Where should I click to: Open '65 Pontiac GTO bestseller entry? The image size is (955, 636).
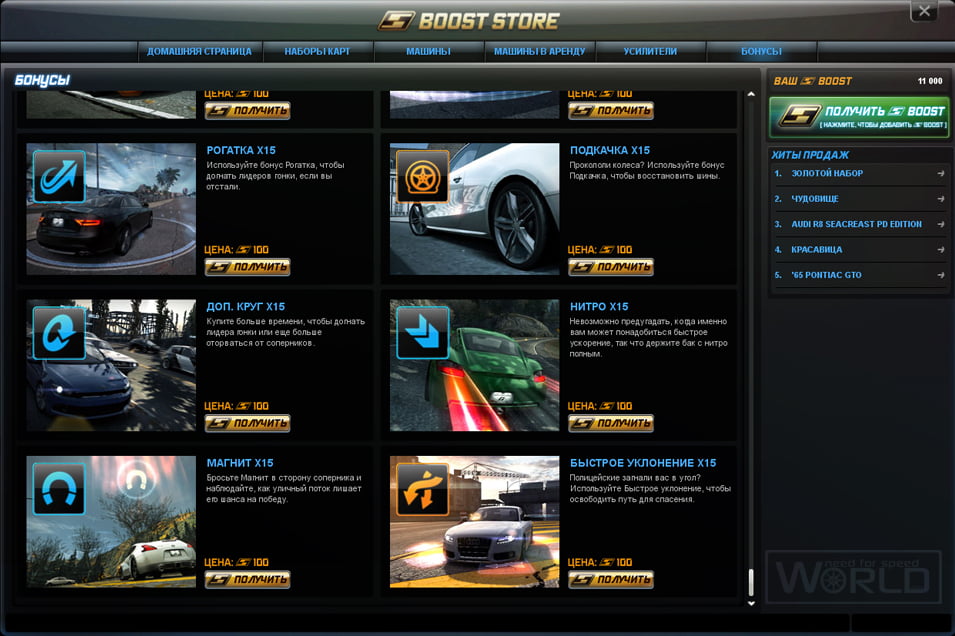tap(859, 275)
